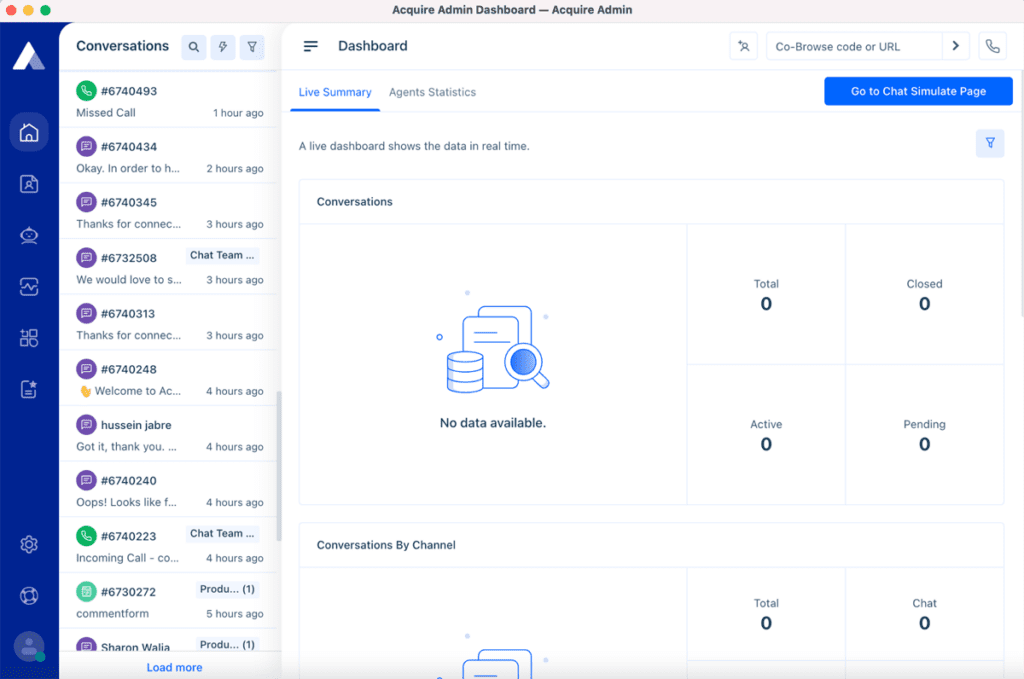Click the Conversations Total count
Image resolution: width=1024 pixels, height=679 pixels.
click(766, 304)
